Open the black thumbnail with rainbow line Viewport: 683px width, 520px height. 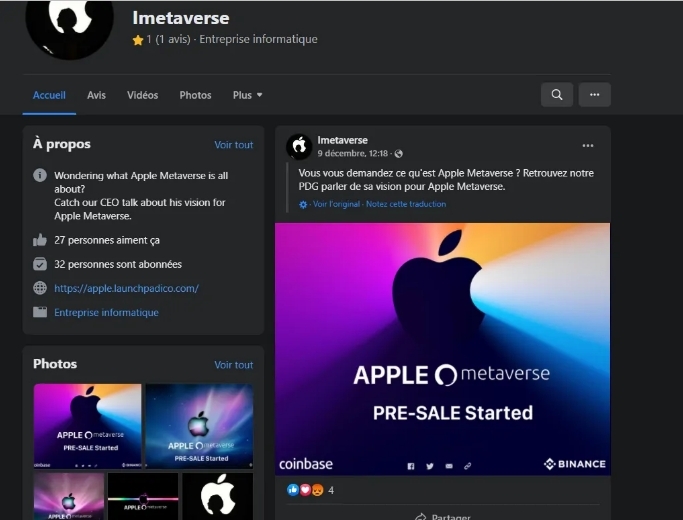click(x=143, y=496)
